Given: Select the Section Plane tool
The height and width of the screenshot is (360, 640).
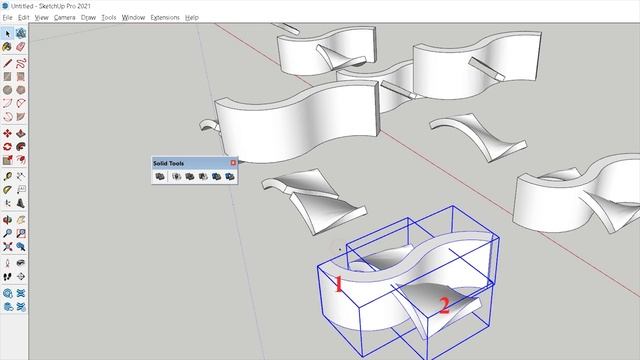Looking at the screenshot, I should [21, 277].
